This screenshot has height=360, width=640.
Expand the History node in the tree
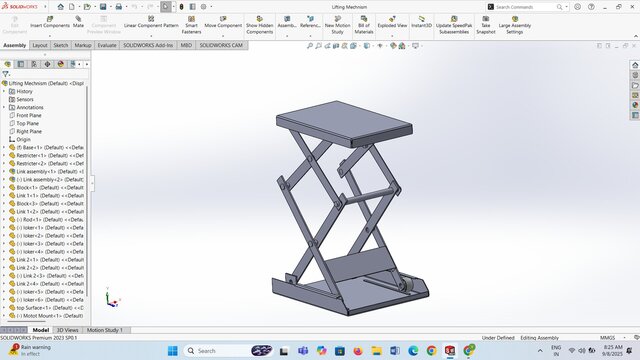coord(4,91)
